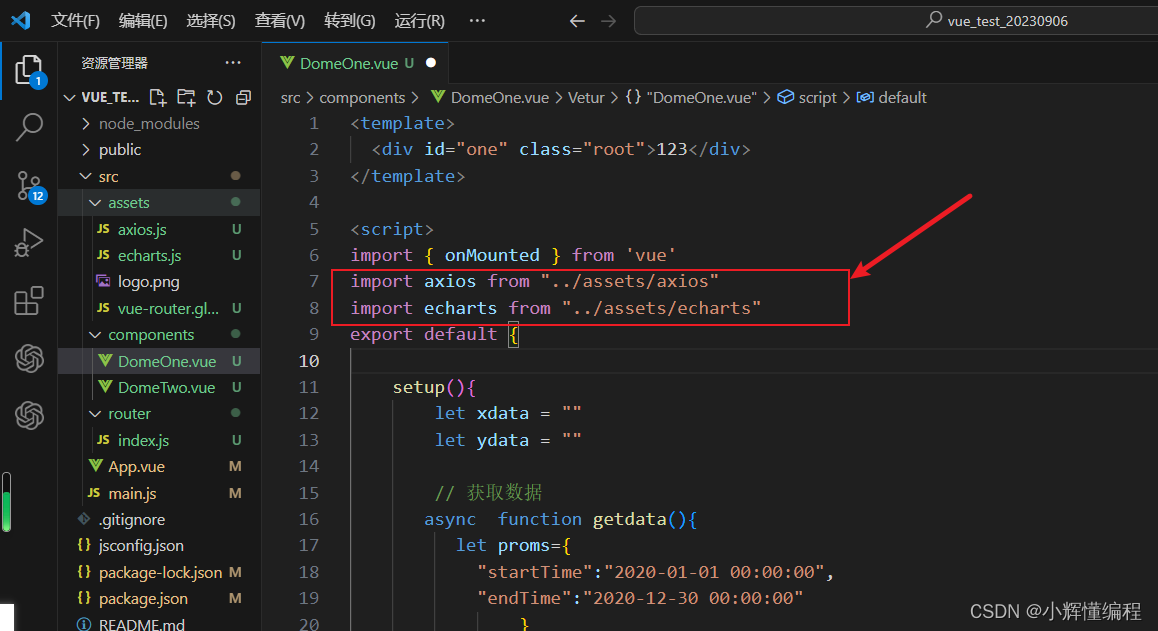Open the second ChatGPT extension icon
This screenshot has width=1158, height=631.
coord(30,415)
